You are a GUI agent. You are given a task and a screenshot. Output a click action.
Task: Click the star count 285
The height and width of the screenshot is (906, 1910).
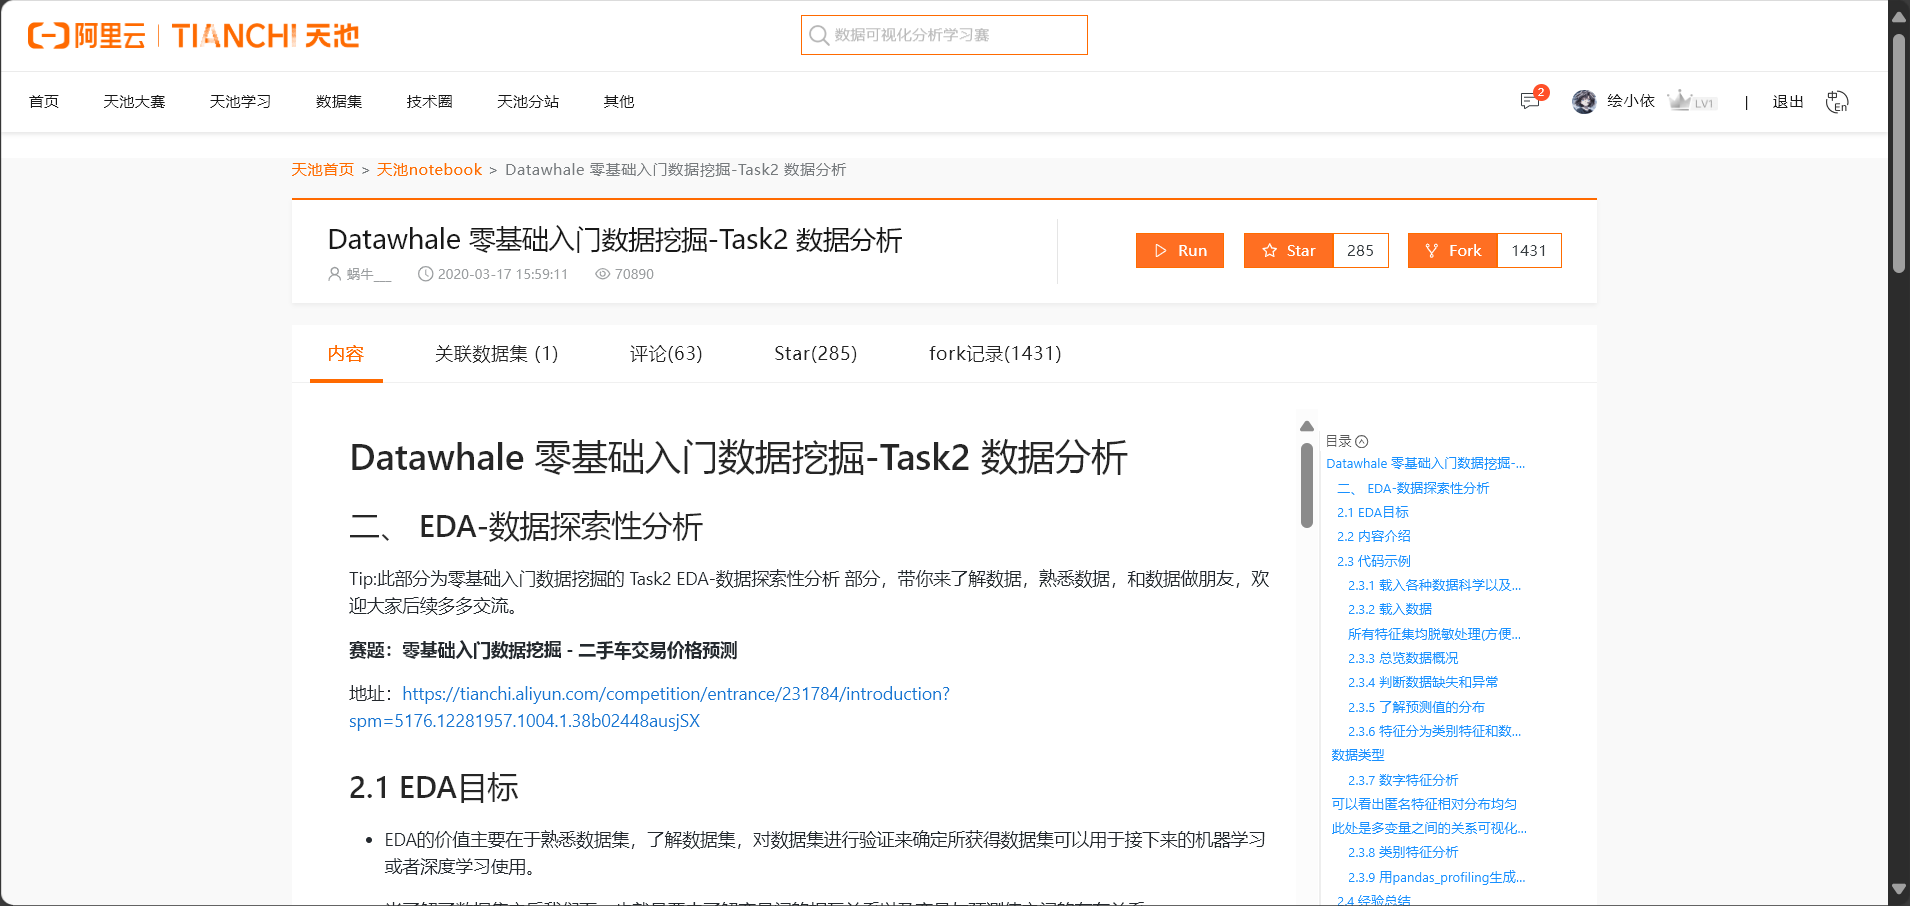coord(1360,250)
